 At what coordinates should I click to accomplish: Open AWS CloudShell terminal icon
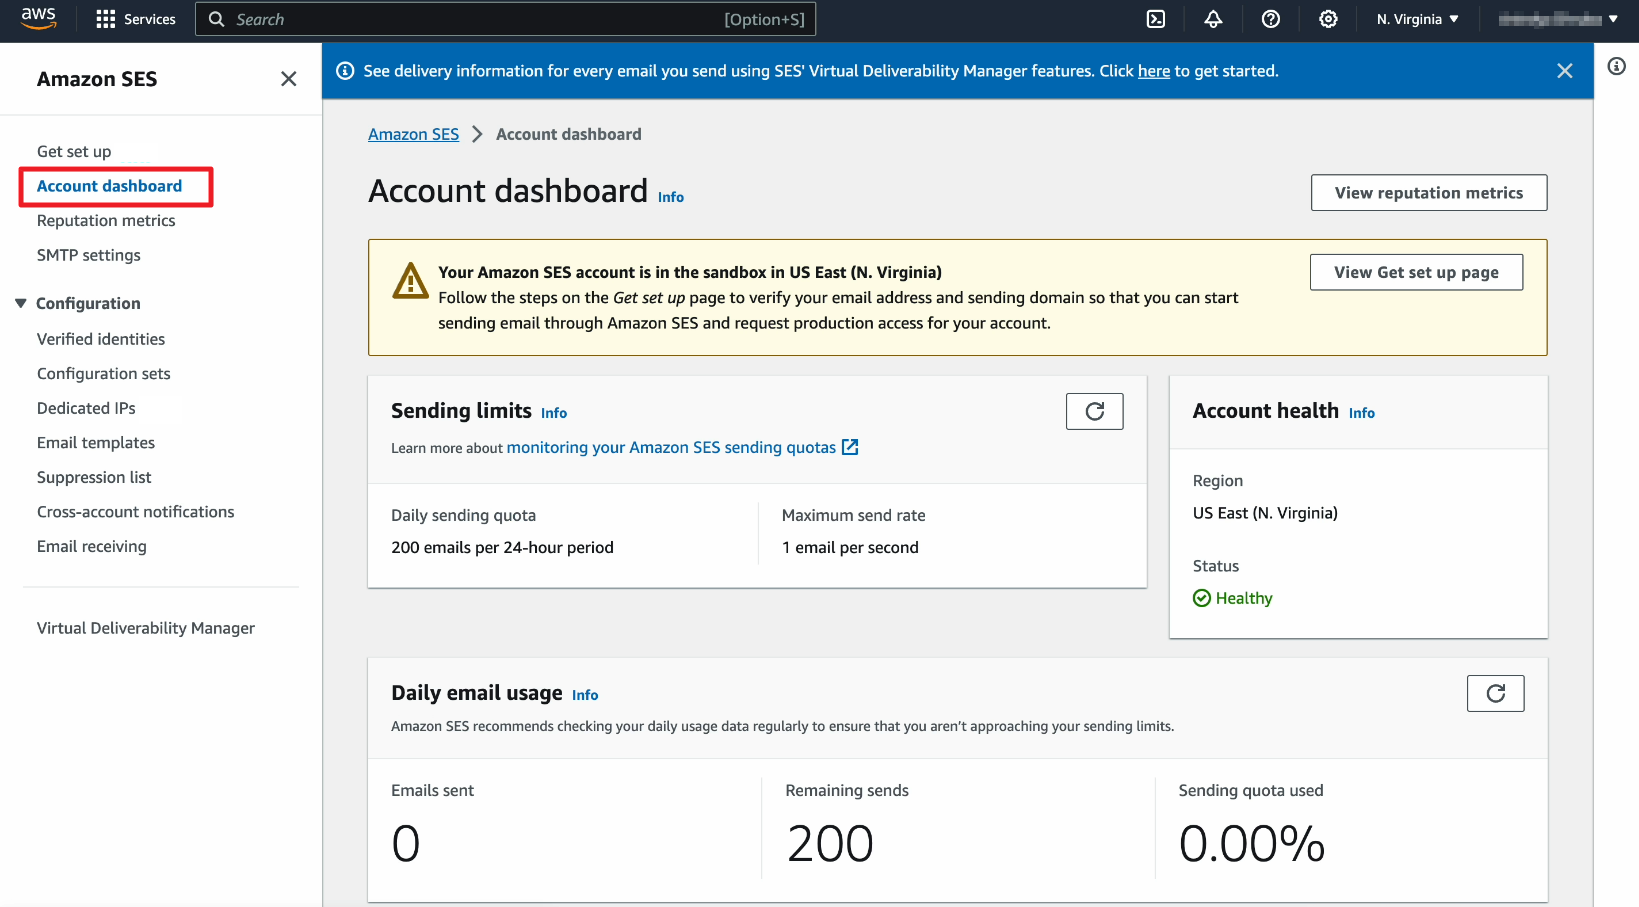click(1155, 19)
